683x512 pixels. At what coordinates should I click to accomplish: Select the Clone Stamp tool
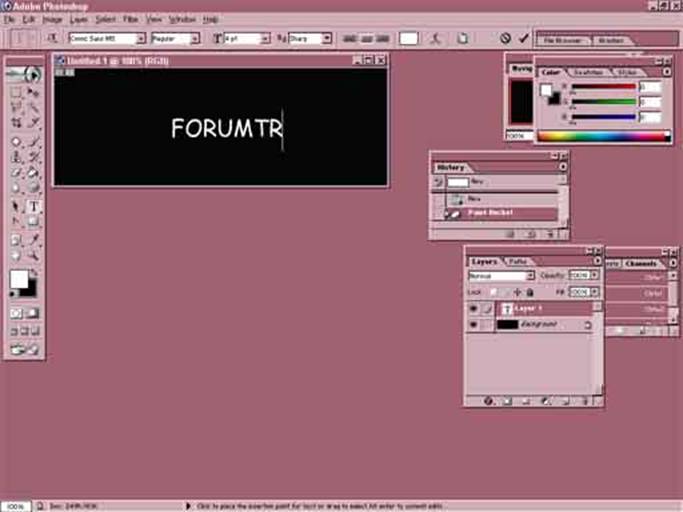[x=16, y=157]
